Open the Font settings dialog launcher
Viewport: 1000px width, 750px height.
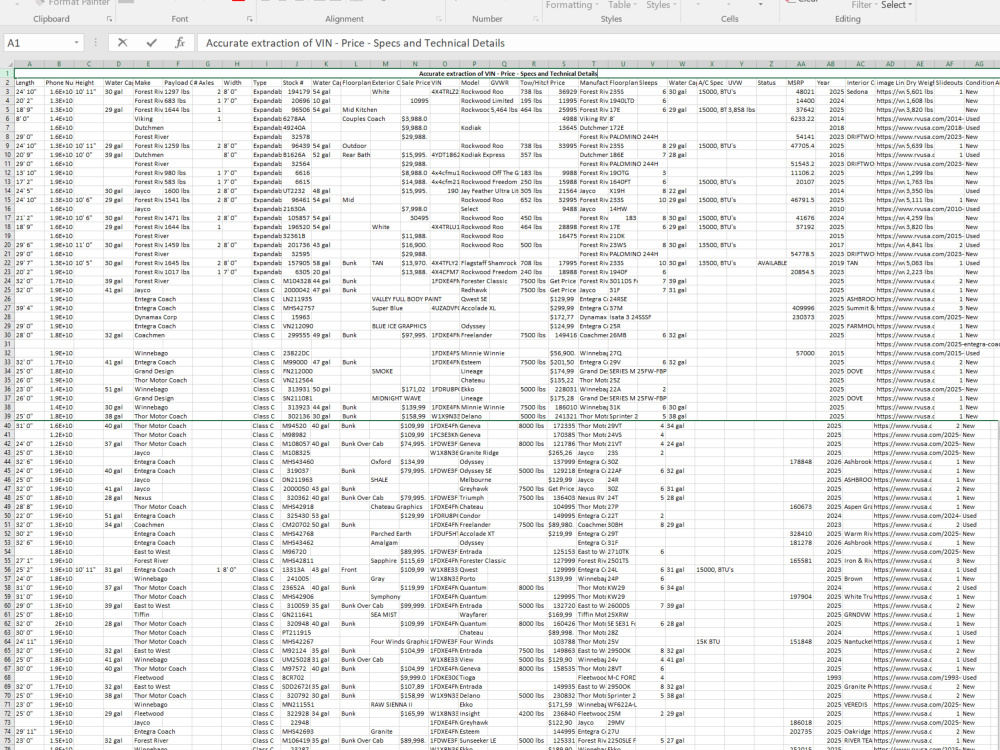(x=249, y=19)
